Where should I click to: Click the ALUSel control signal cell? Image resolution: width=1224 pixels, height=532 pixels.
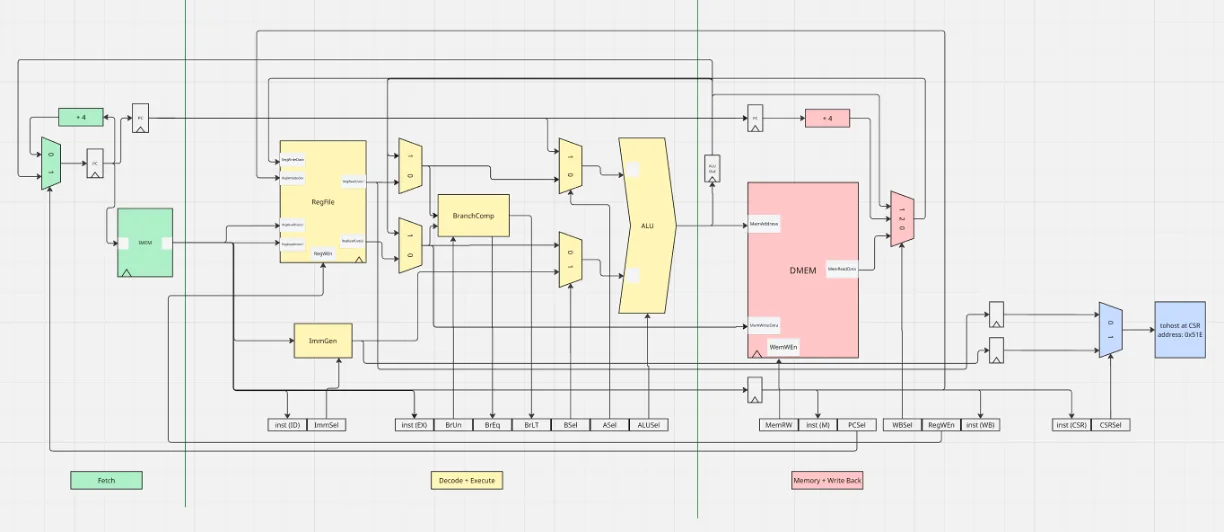coord(648,425)
